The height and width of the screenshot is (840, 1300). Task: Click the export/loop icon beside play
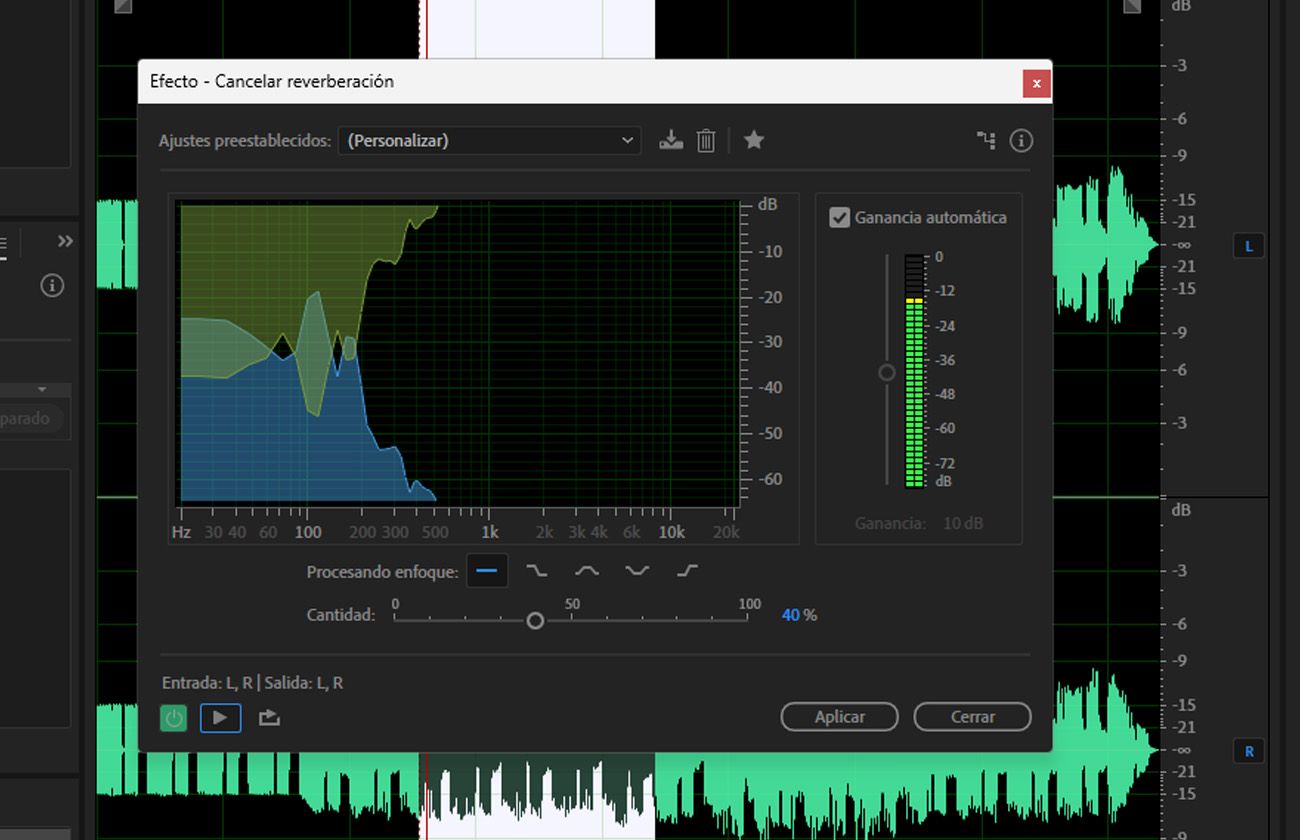pos(269,718)
